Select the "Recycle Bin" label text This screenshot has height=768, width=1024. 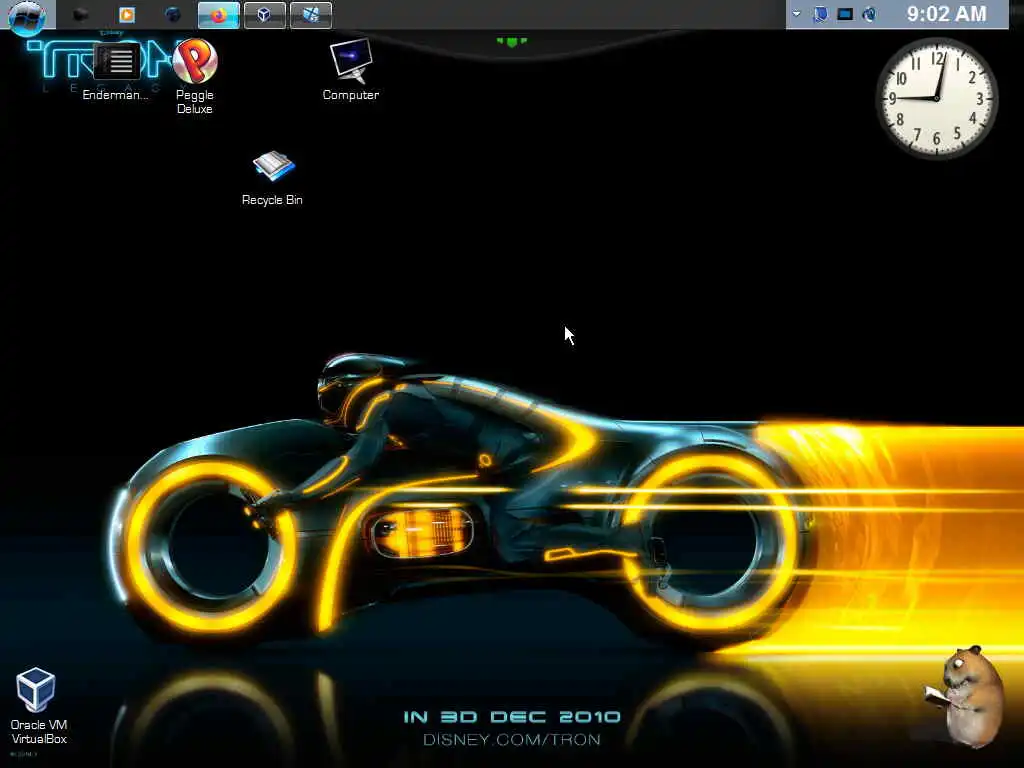pyautogui.click(x=272, y=200)
